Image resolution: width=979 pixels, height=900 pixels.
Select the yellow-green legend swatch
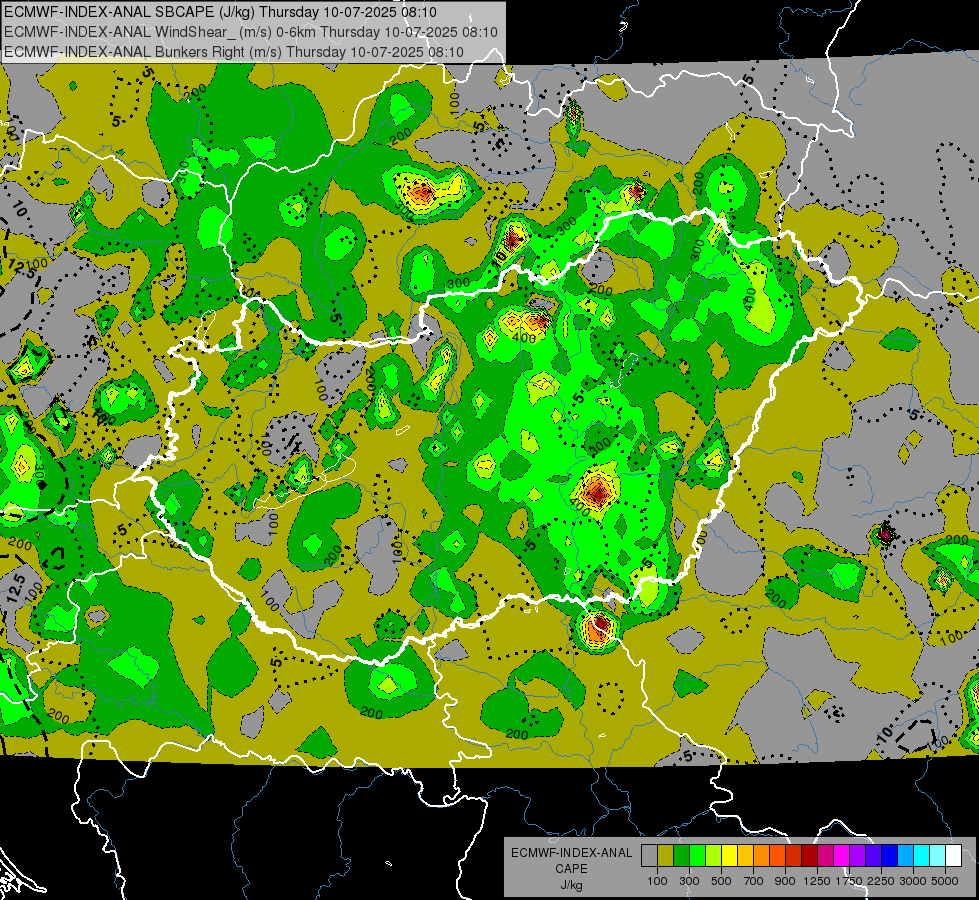click(x=713, y=856)
